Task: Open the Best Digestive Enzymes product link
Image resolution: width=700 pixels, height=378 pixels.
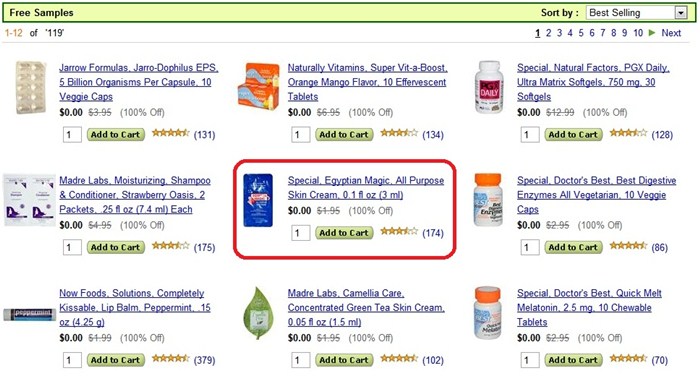Action: click(596, 195)
